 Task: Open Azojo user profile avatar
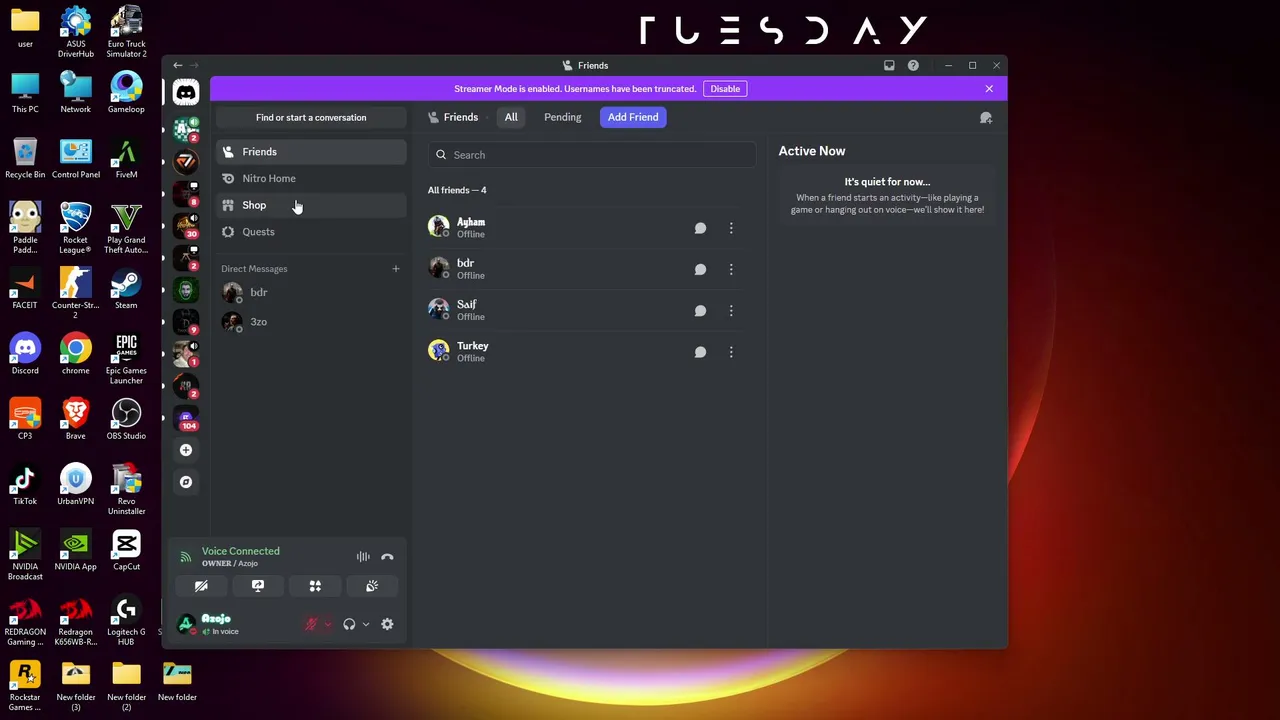click(x=185, y=624)
